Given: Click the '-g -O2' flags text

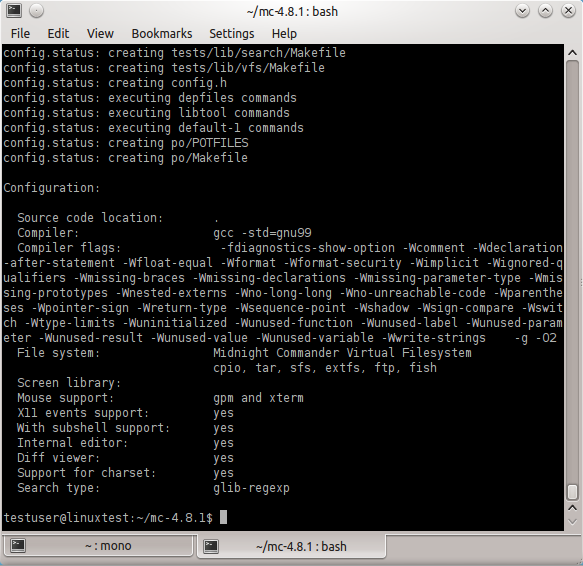Looking at the screenshot, I should (x=536, y=338).
